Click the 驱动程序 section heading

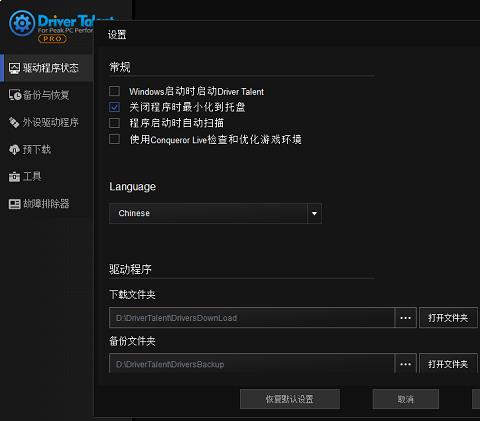tap(130, 269)
